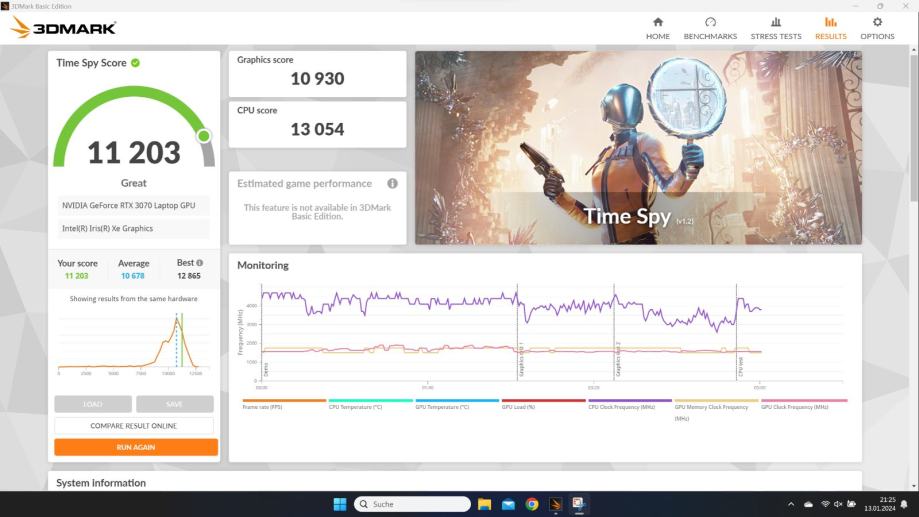This screenshot has width=919, height=517.
Task: Open the Options tab
Action: click(x=877, y=28)
